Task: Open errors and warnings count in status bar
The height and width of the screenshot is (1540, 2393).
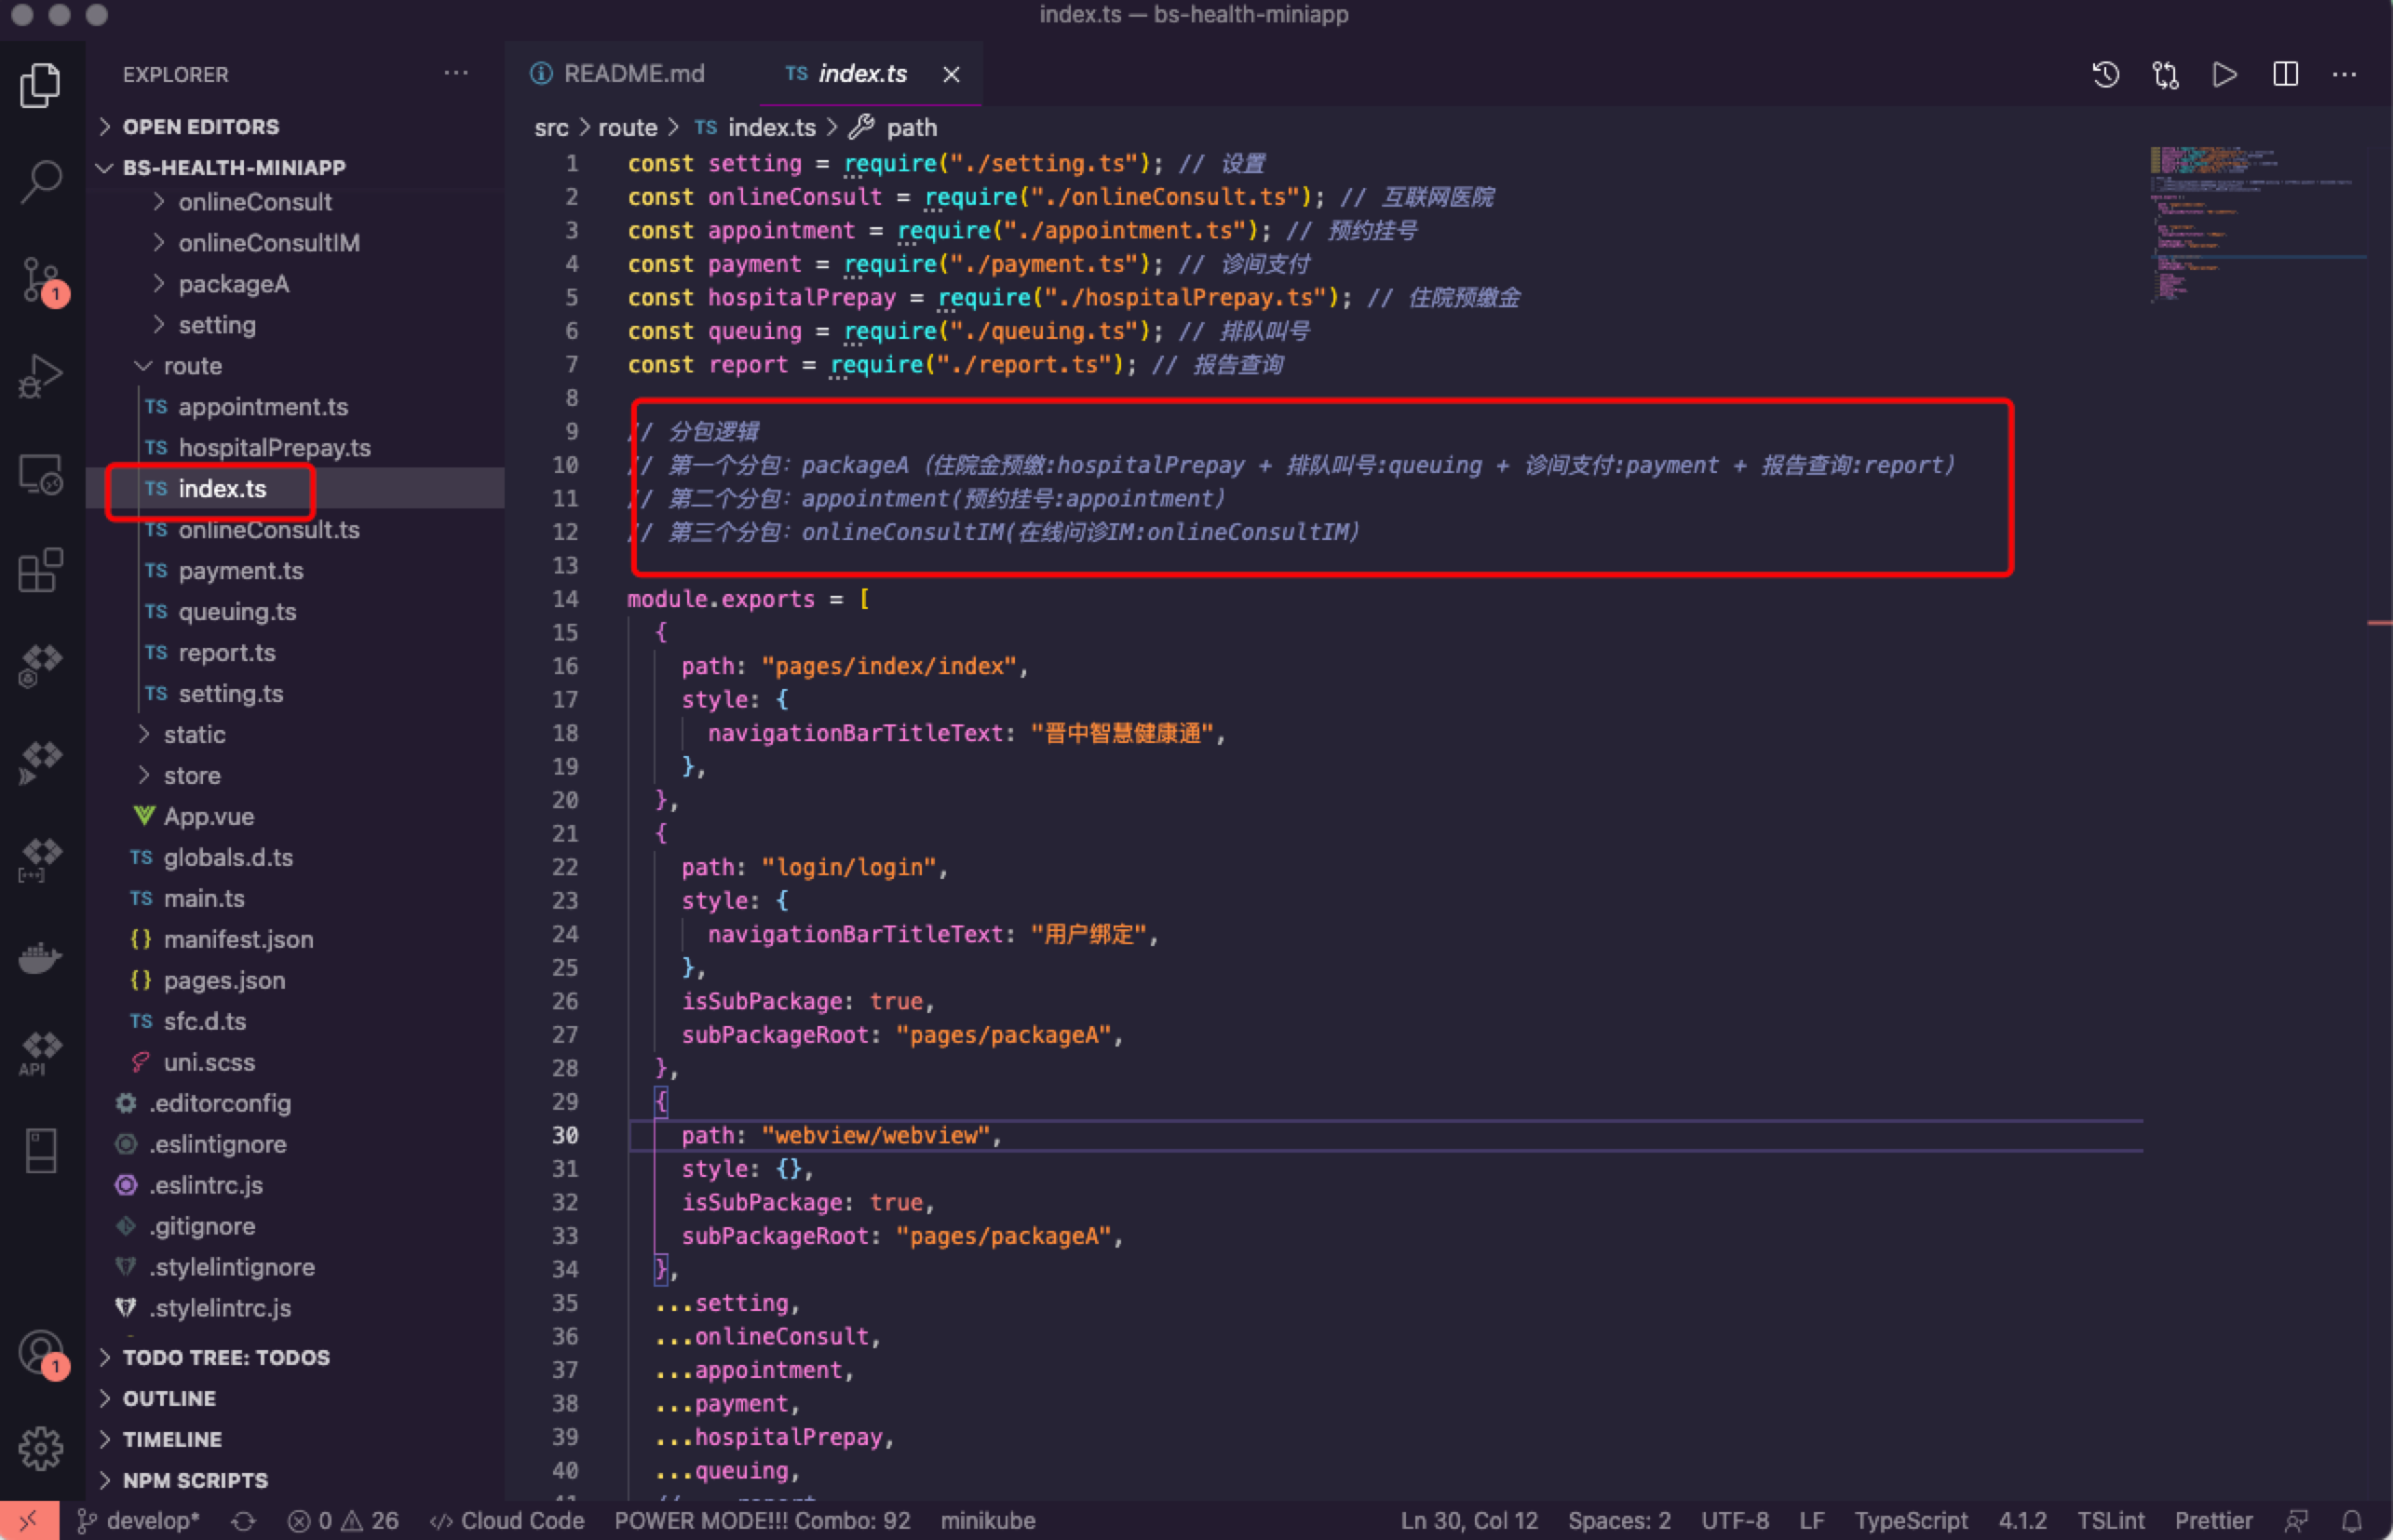Action: (343, 1521)
